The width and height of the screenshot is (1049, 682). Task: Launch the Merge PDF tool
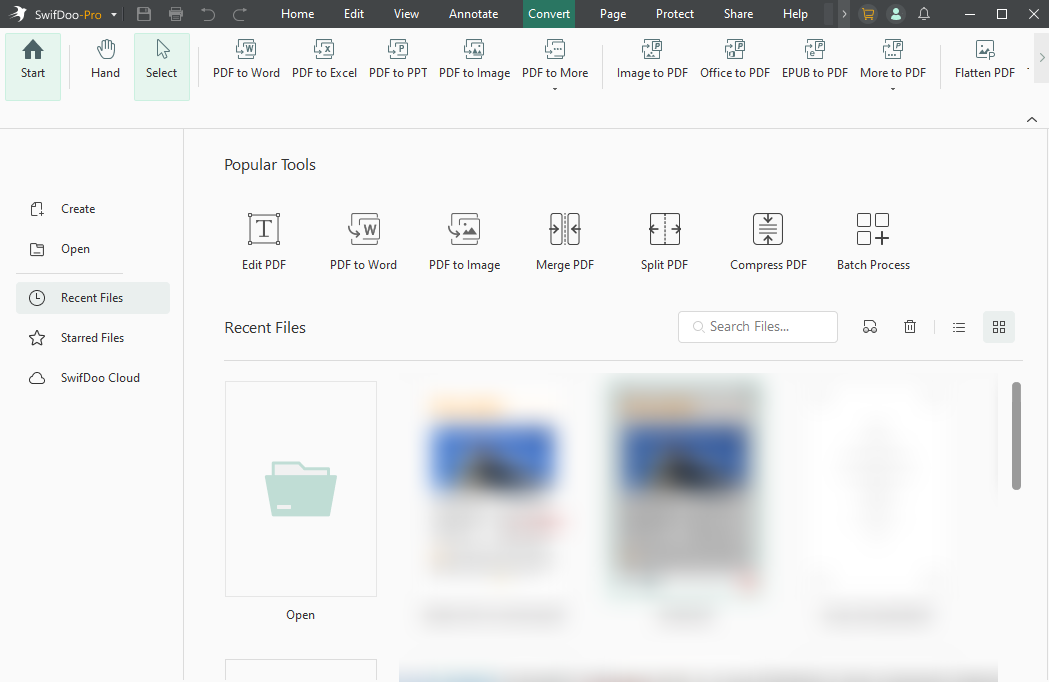564,240
